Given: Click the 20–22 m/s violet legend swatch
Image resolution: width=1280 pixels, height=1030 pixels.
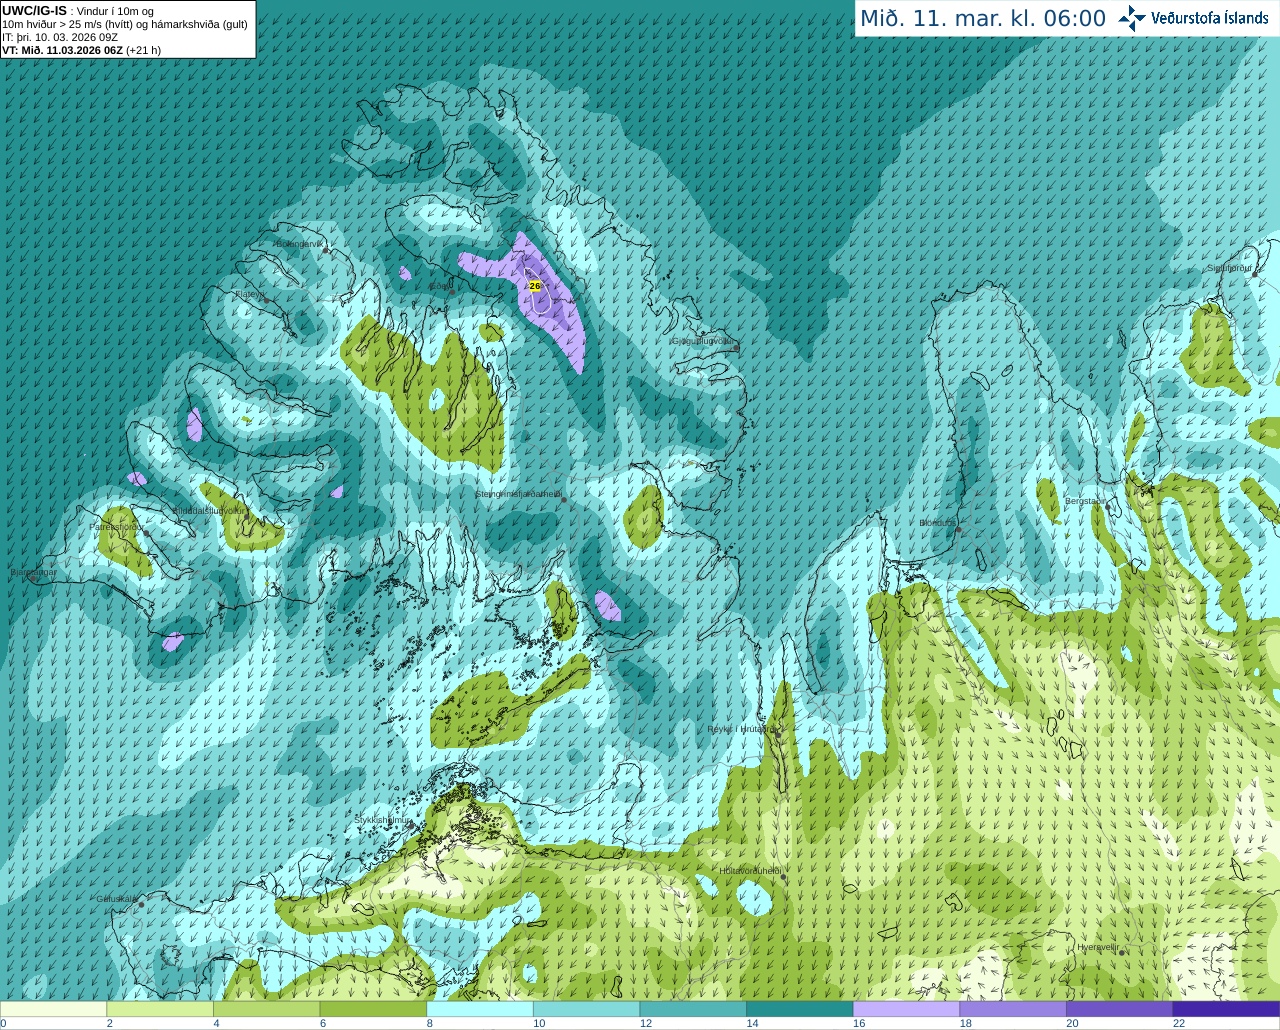Looking at the screenshot, I should tap(1120, 1009).
